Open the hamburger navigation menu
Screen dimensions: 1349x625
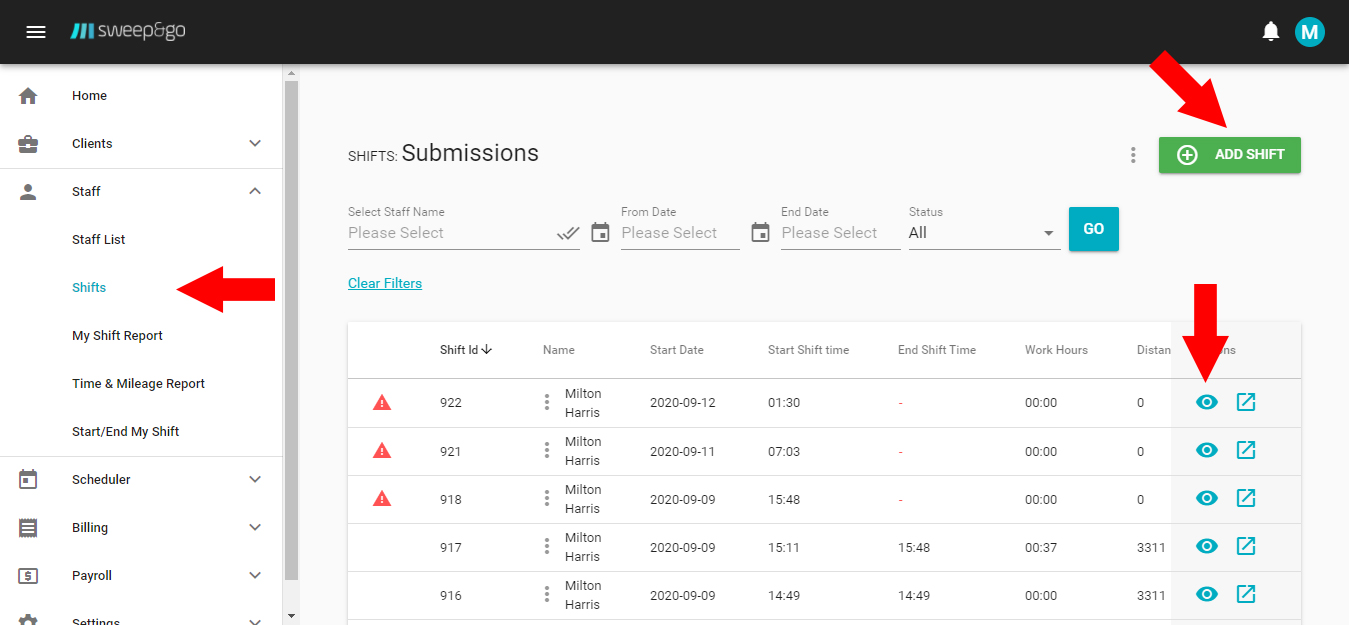click(36, 32)
